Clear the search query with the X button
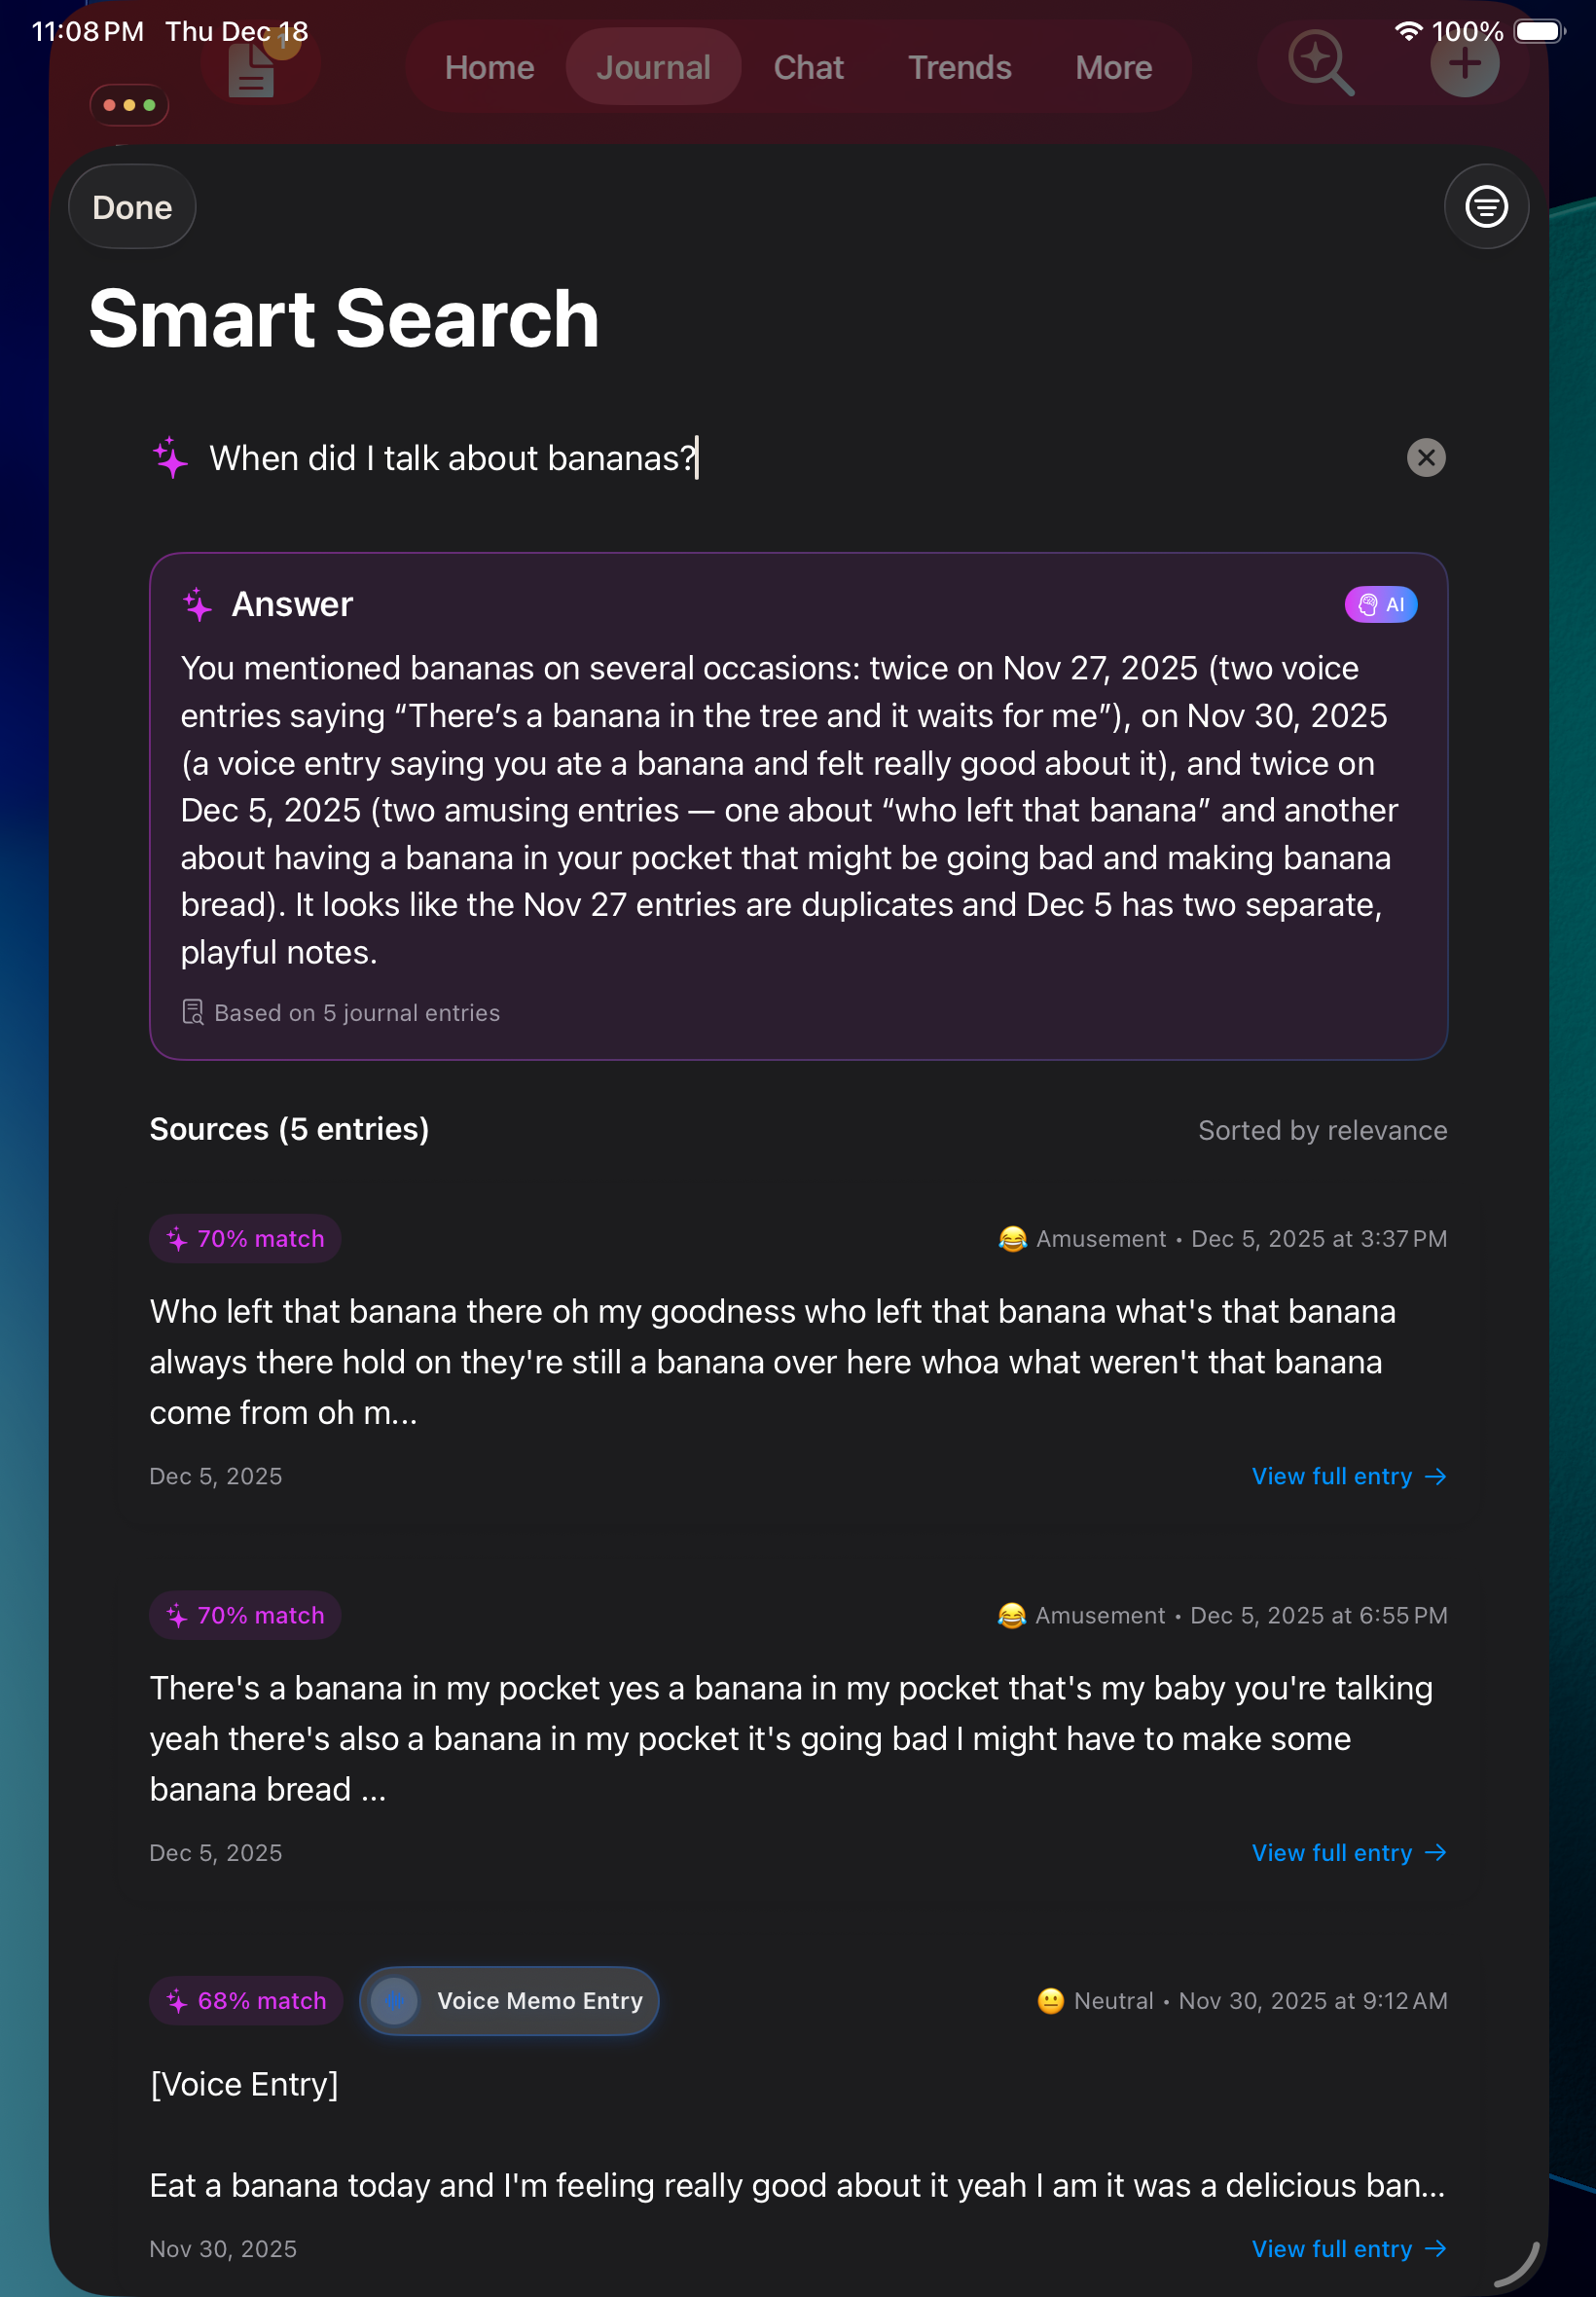1596x2297 pixels. coord(1426,458)
